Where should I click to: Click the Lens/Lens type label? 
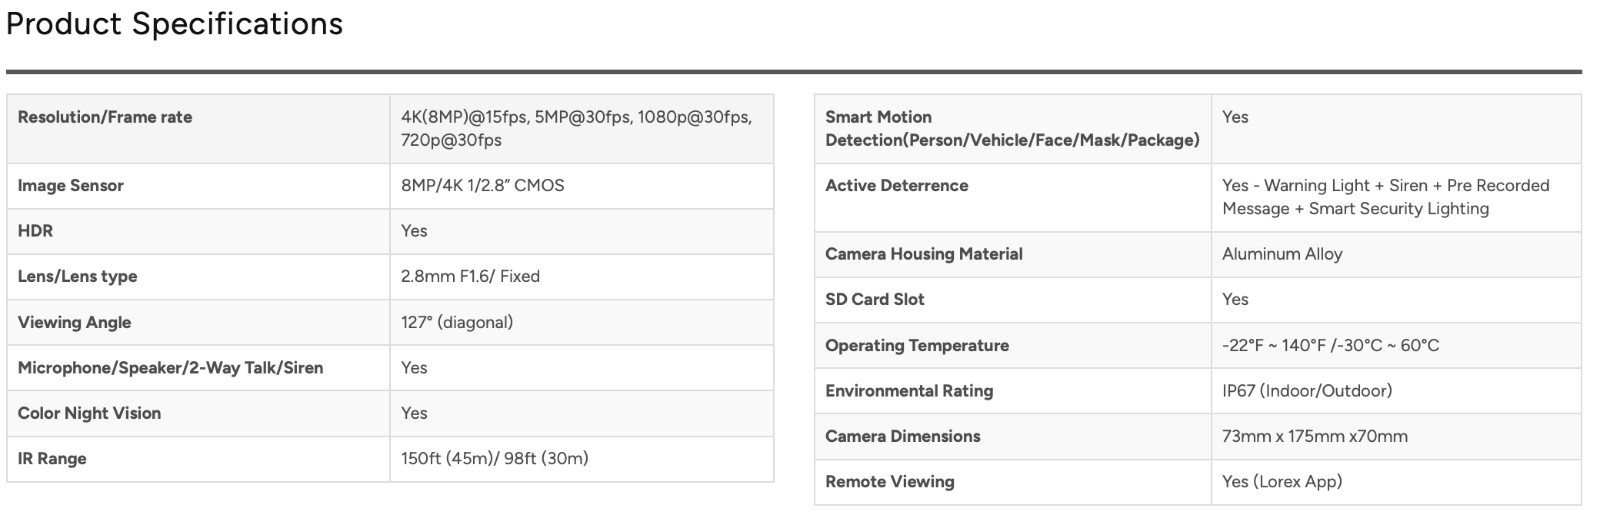coord(78,277)
